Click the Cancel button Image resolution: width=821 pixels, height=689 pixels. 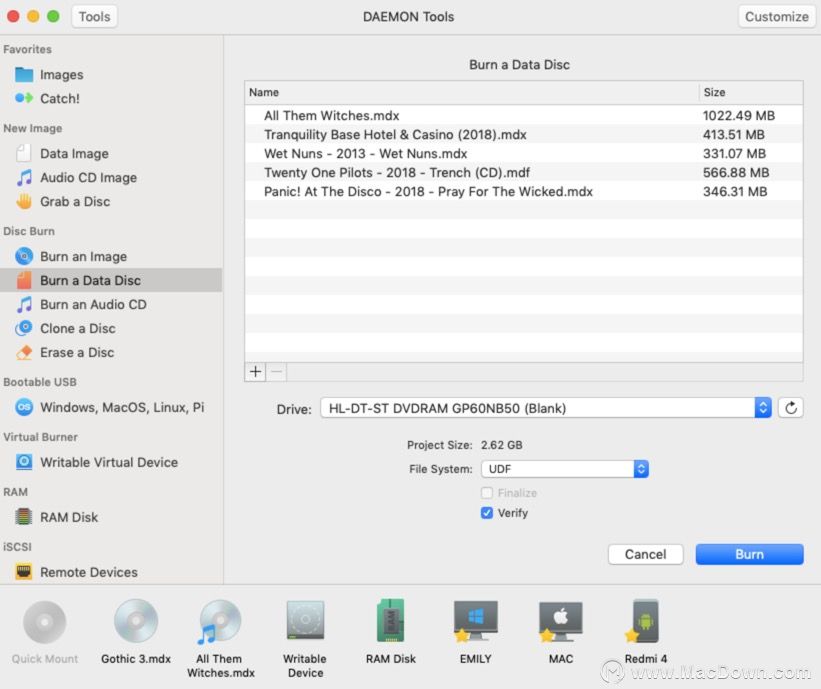646,554
